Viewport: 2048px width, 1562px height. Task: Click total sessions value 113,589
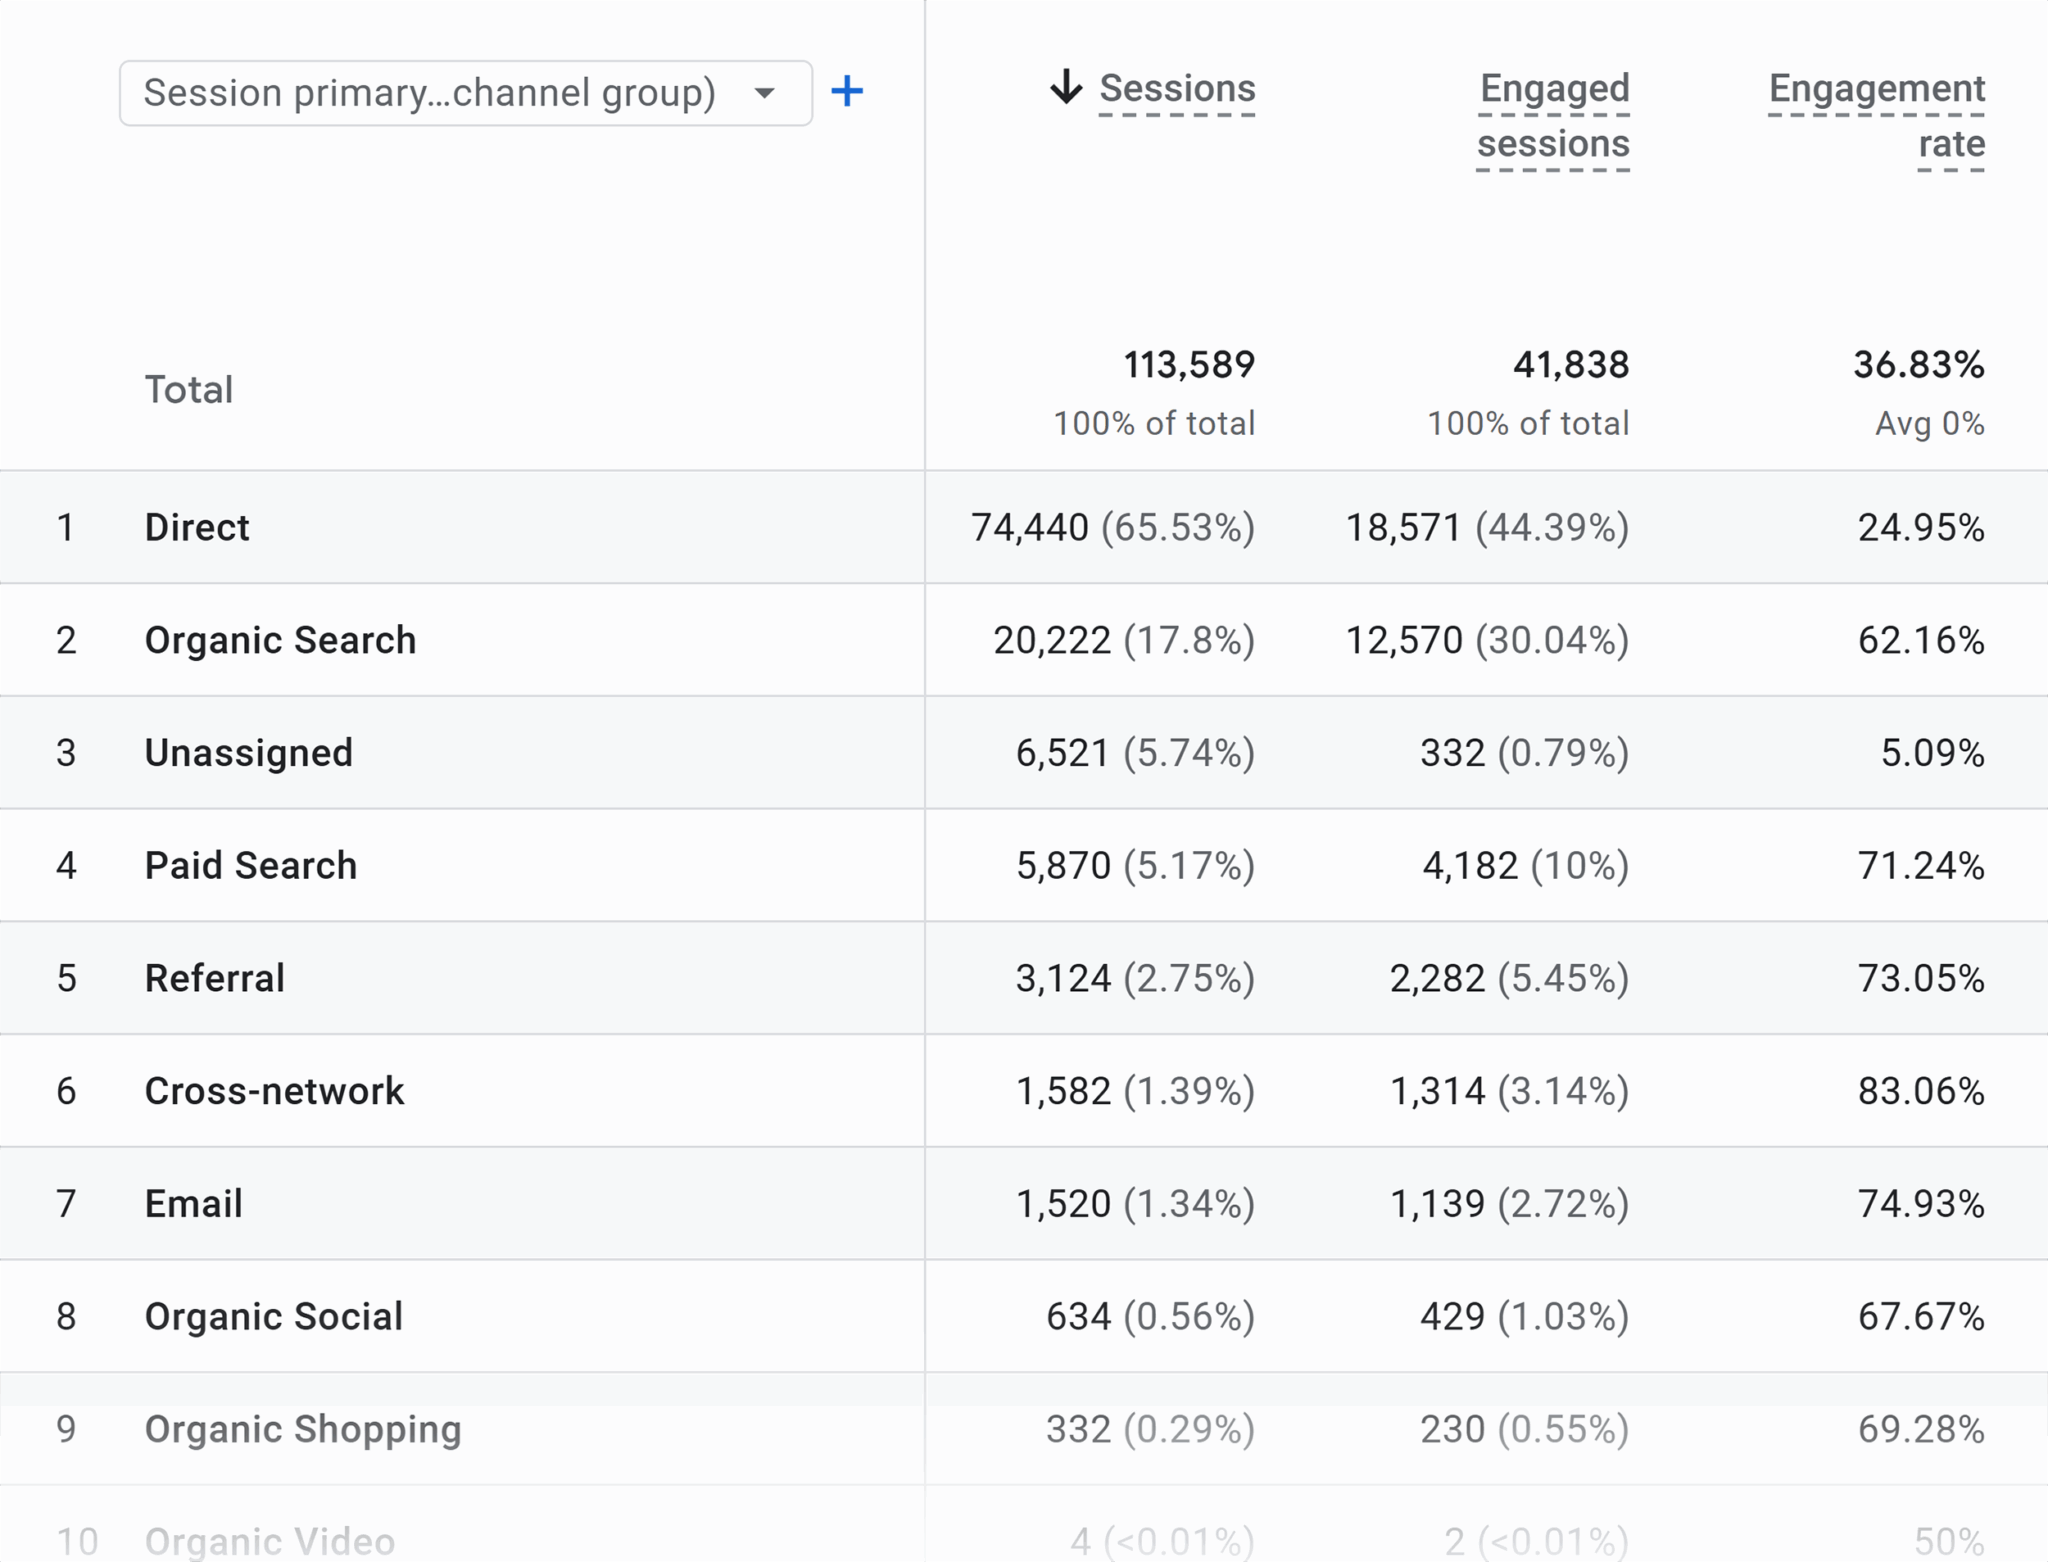coord(1189,365)
